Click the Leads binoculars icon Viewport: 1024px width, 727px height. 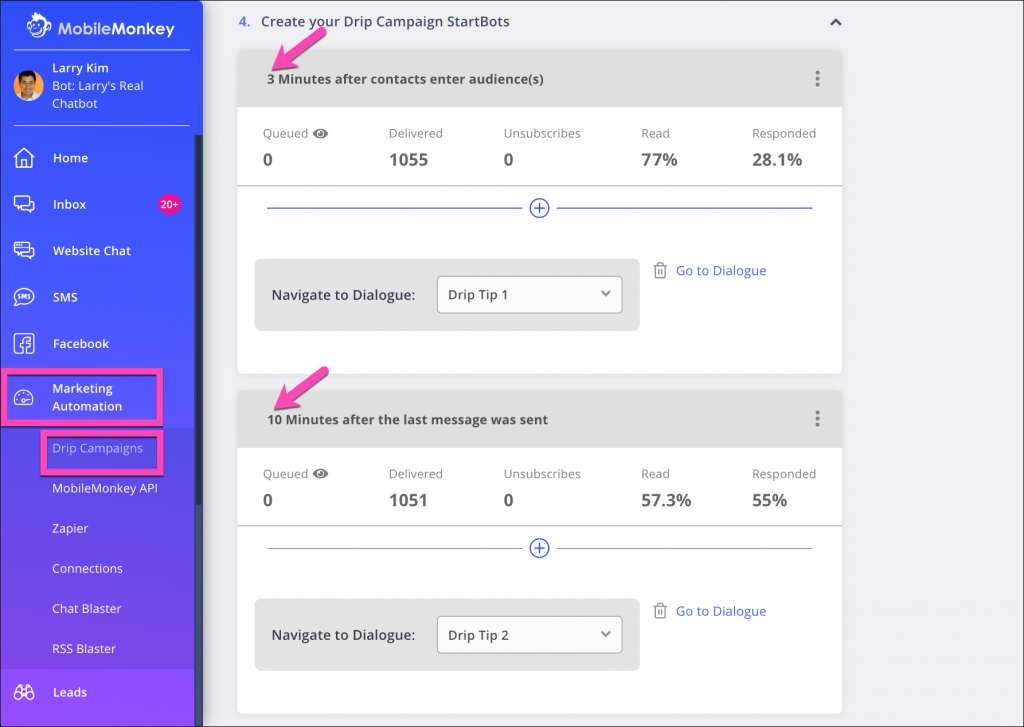[24, 692]
